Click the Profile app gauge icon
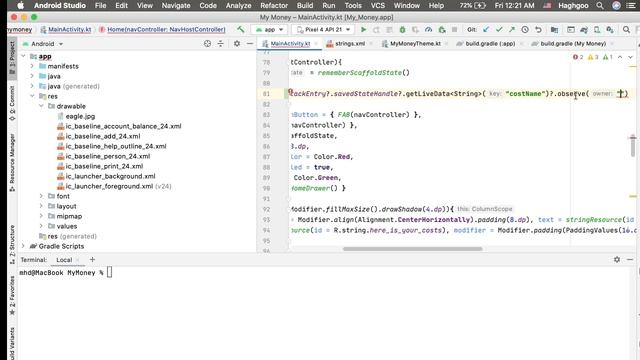 pyautogui.click(x=428, y=30)
